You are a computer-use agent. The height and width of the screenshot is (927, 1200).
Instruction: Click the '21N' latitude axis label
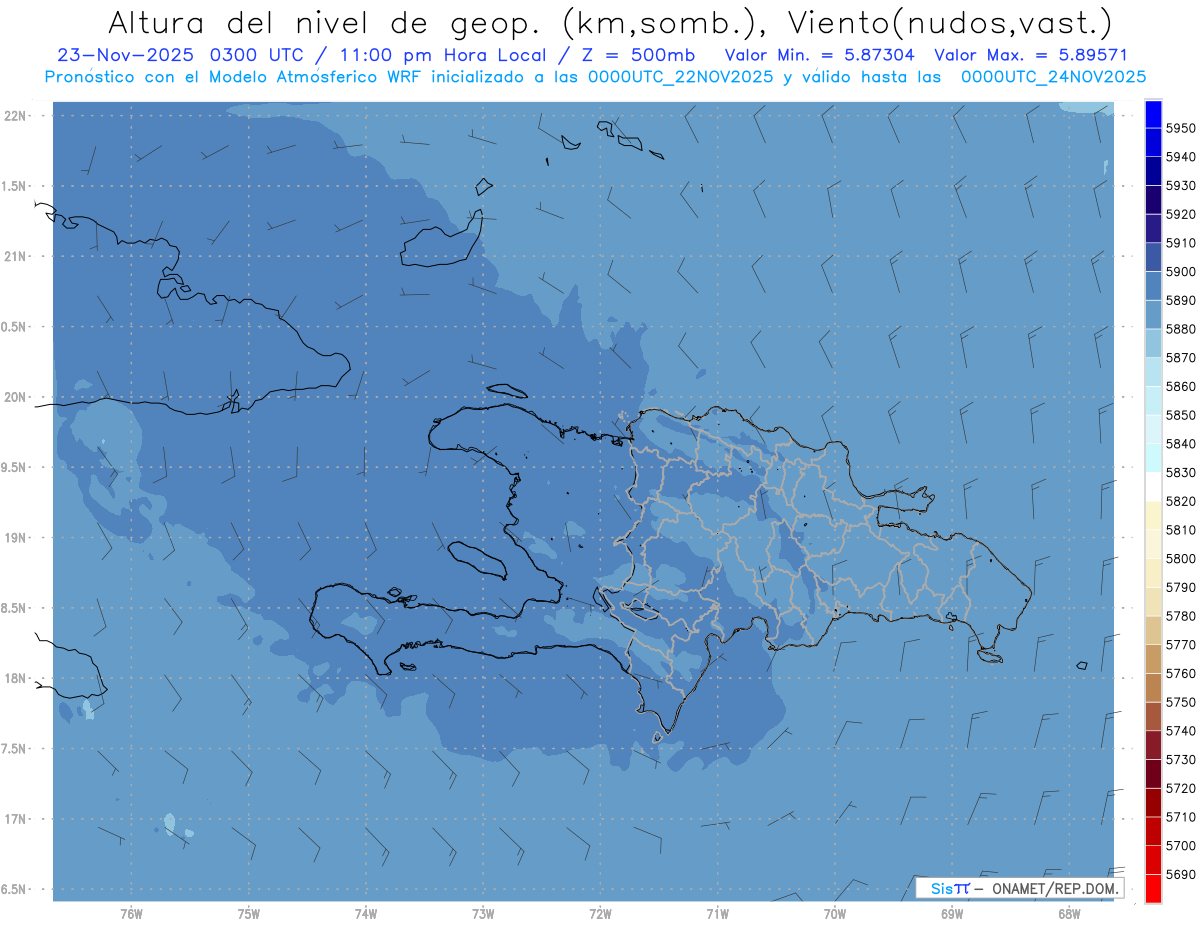15,257
